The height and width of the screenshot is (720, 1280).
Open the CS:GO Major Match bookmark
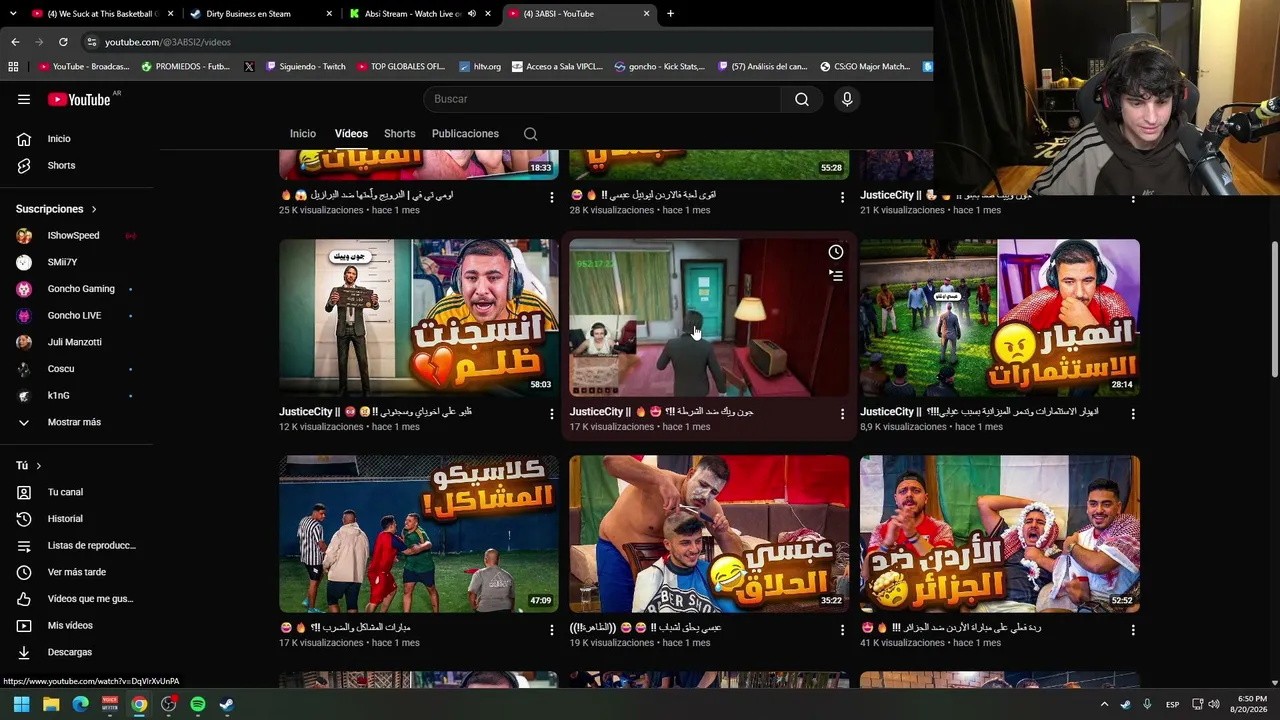pyautogui.click(x=865, y=67)
